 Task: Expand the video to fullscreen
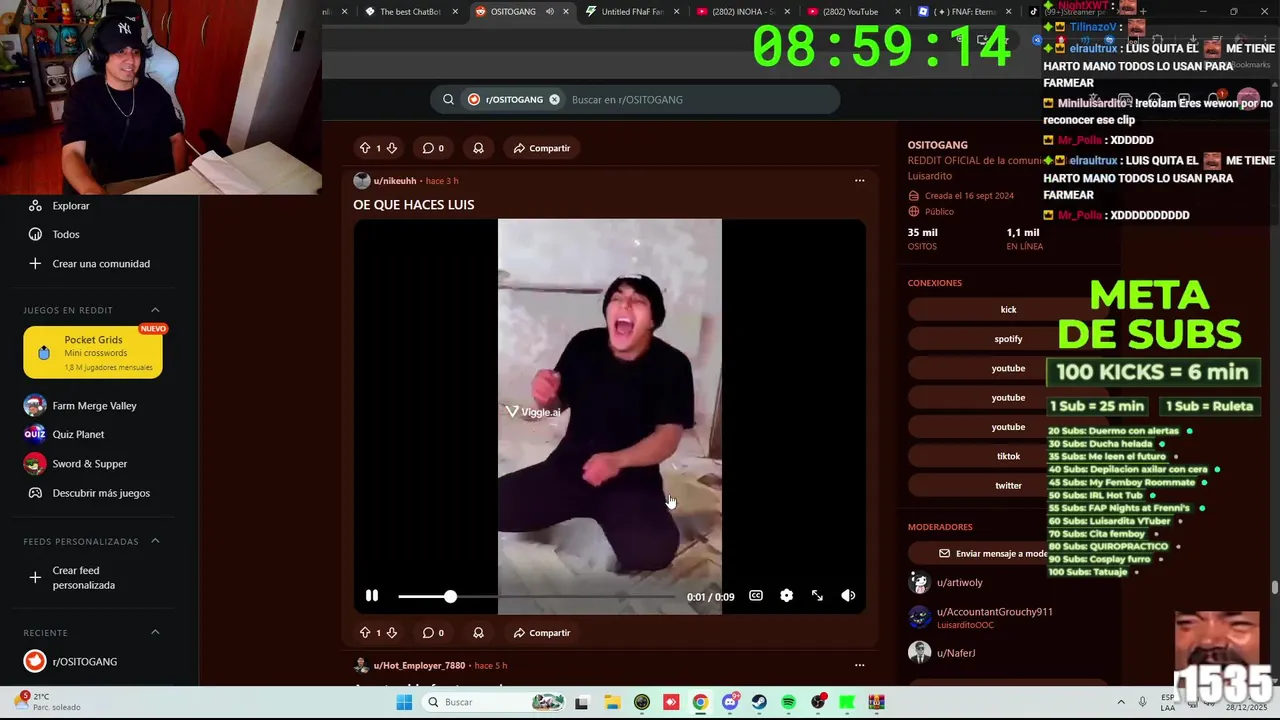[x=817, y=596]
